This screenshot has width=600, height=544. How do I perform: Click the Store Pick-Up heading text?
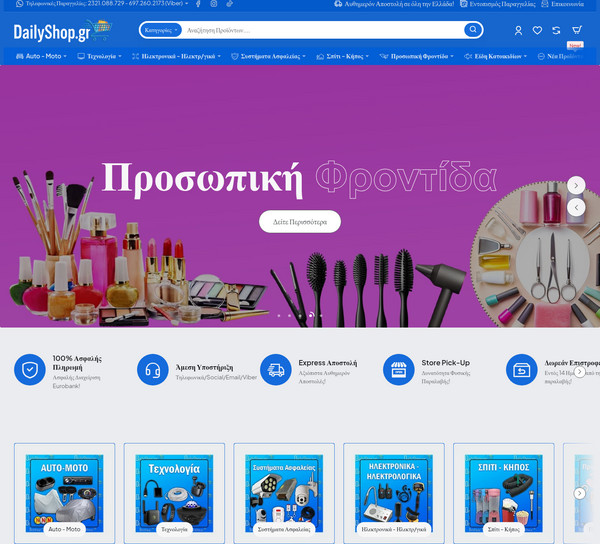[445, 363]
